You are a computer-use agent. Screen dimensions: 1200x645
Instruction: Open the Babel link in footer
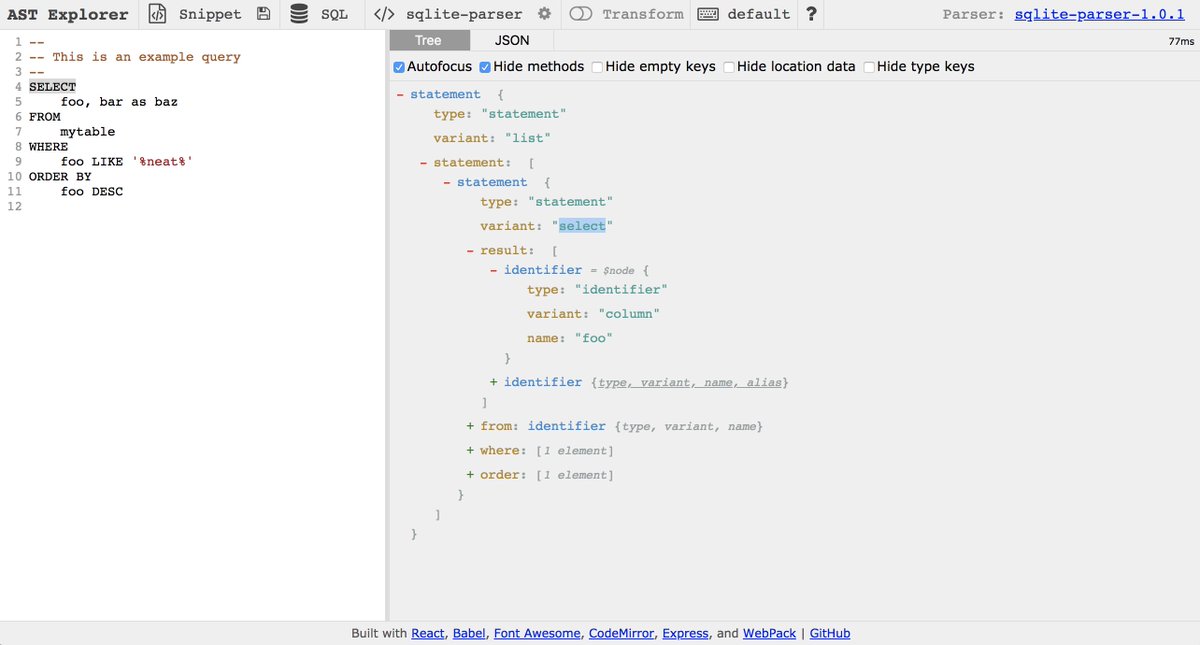(470, 633)
